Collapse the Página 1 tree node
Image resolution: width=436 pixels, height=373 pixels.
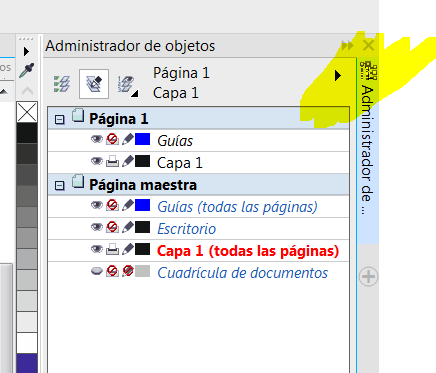click(x=59, y=120)
